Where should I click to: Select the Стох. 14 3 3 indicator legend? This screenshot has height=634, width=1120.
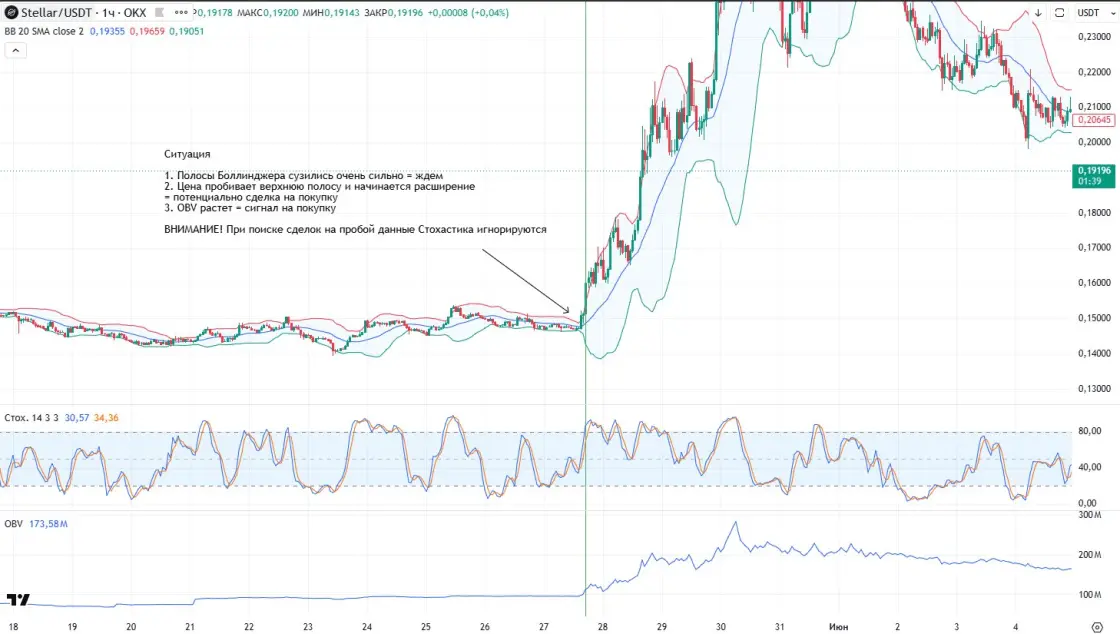click(x=32, y=418)
